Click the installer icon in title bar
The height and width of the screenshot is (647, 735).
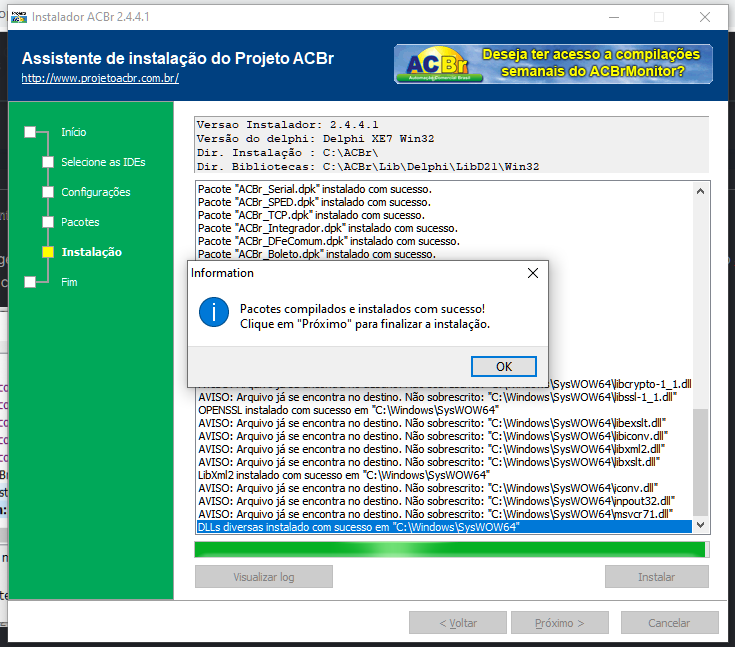[19, 17]
